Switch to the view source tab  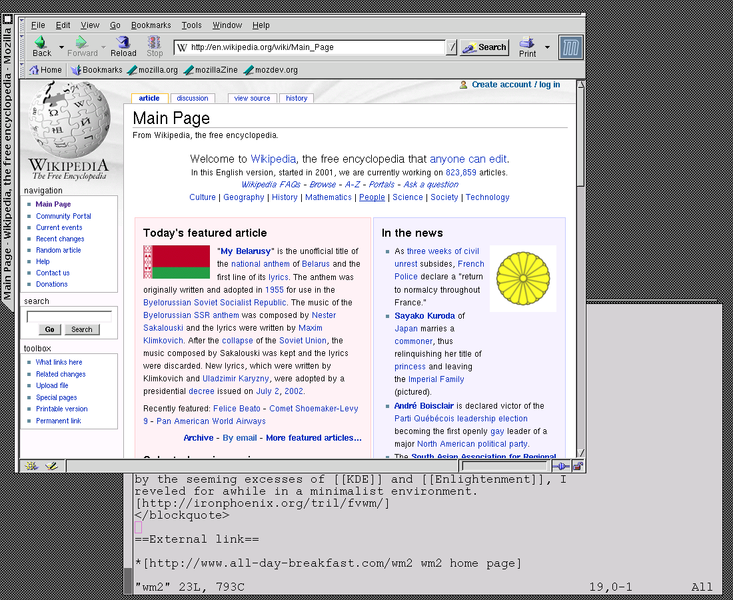pos(252,98)
